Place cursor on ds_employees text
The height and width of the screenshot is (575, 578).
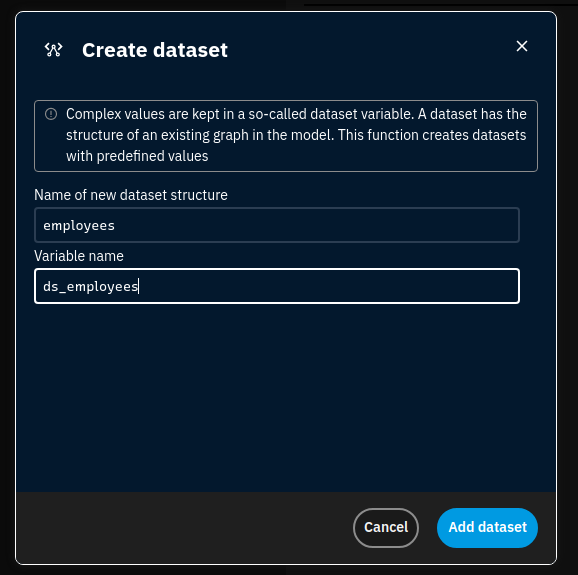(x=91, y=286)
